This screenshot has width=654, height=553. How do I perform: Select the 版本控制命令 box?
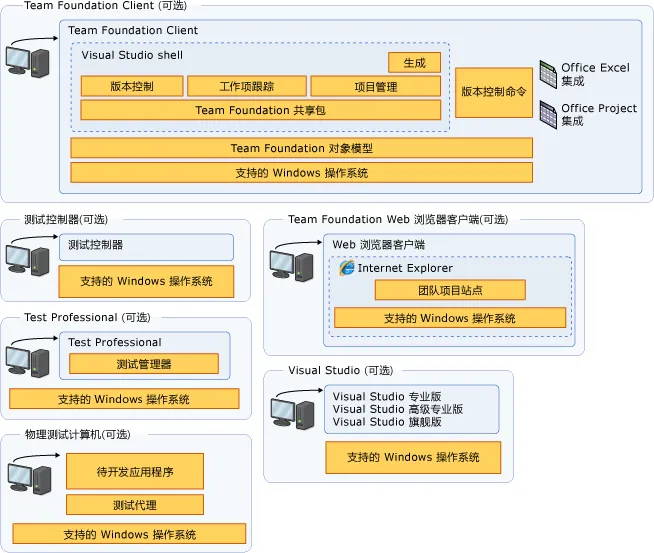click(494, 93)
